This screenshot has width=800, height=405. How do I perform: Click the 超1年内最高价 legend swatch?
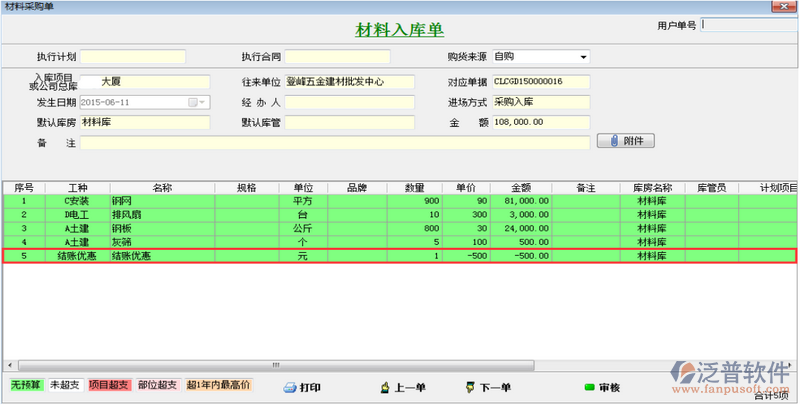click(219, 385)
